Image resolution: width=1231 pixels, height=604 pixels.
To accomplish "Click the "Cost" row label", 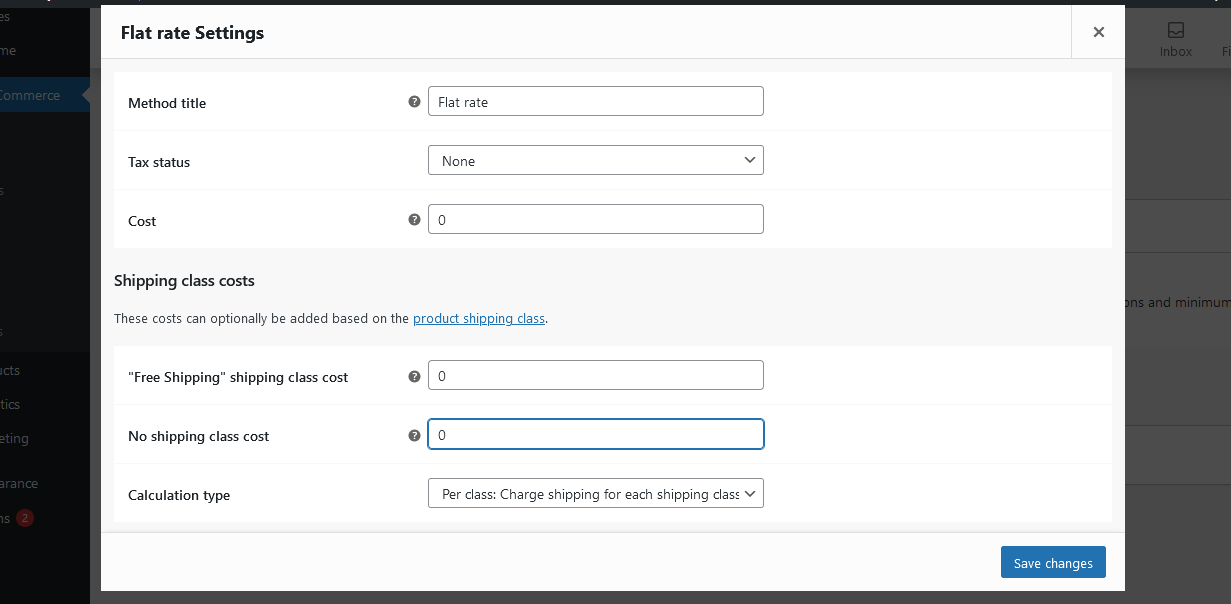I will click(x=142, y=221).
